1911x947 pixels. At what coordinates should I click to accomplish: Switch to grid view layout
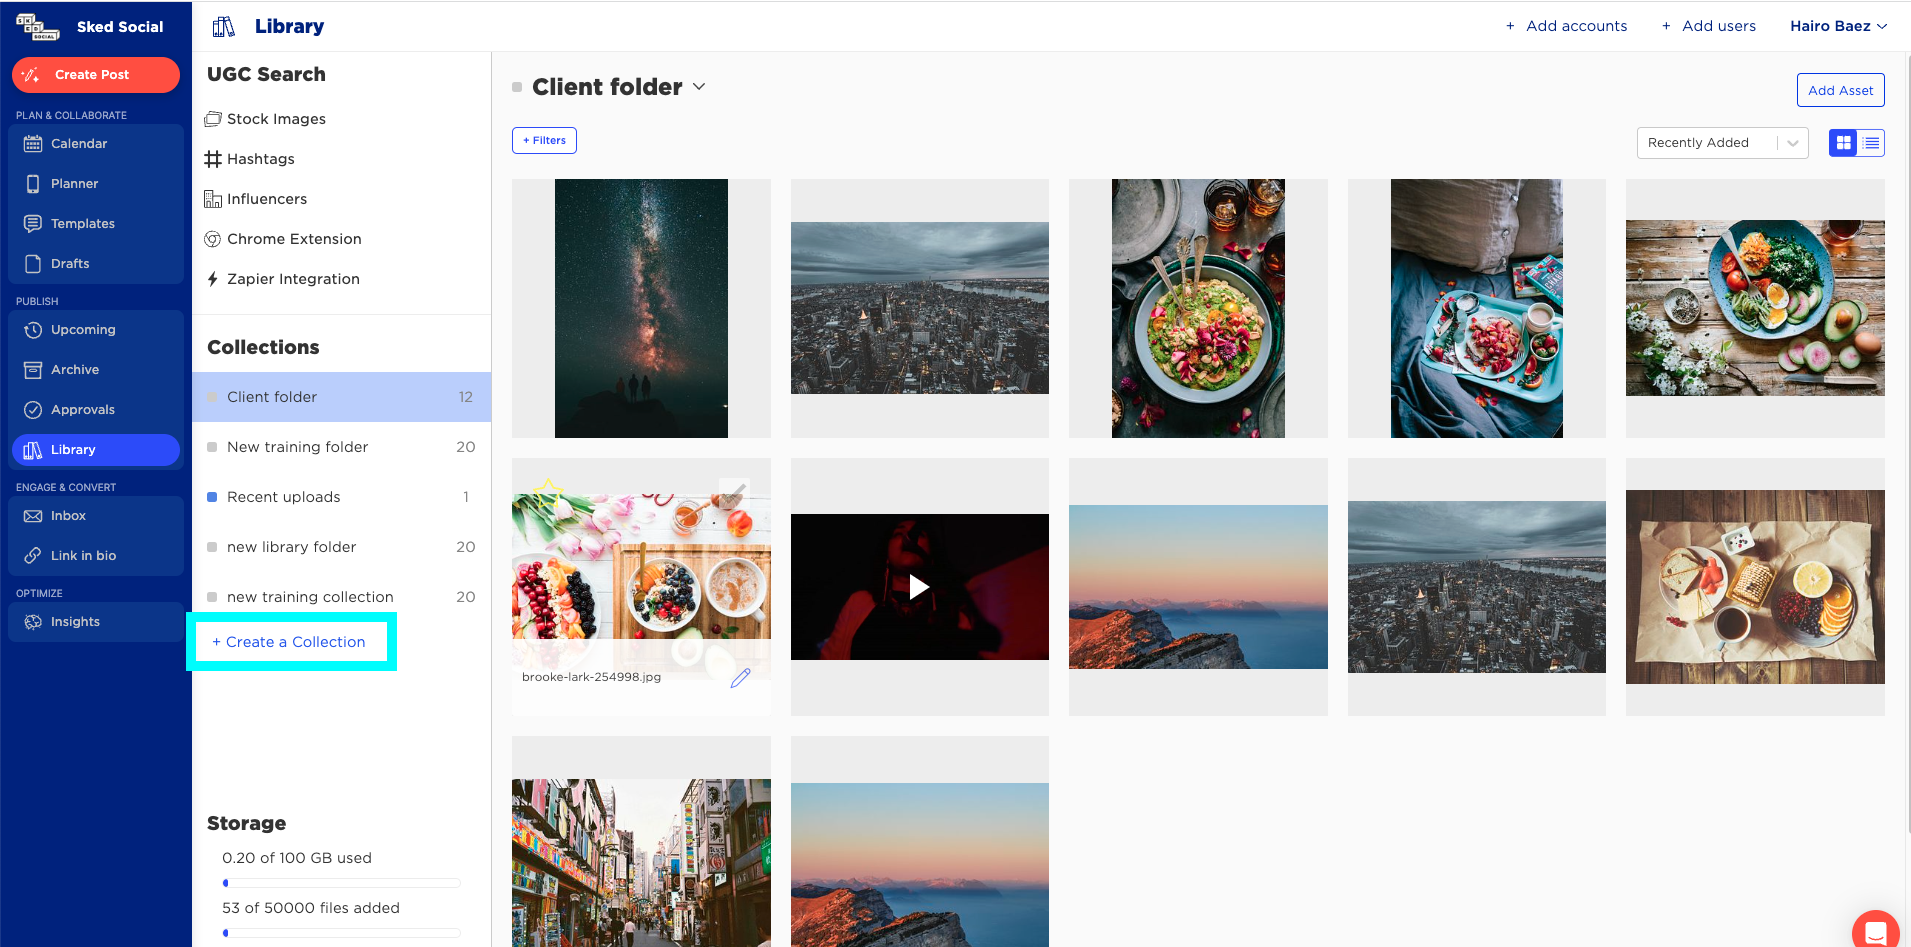click(x=1843, y=143)
